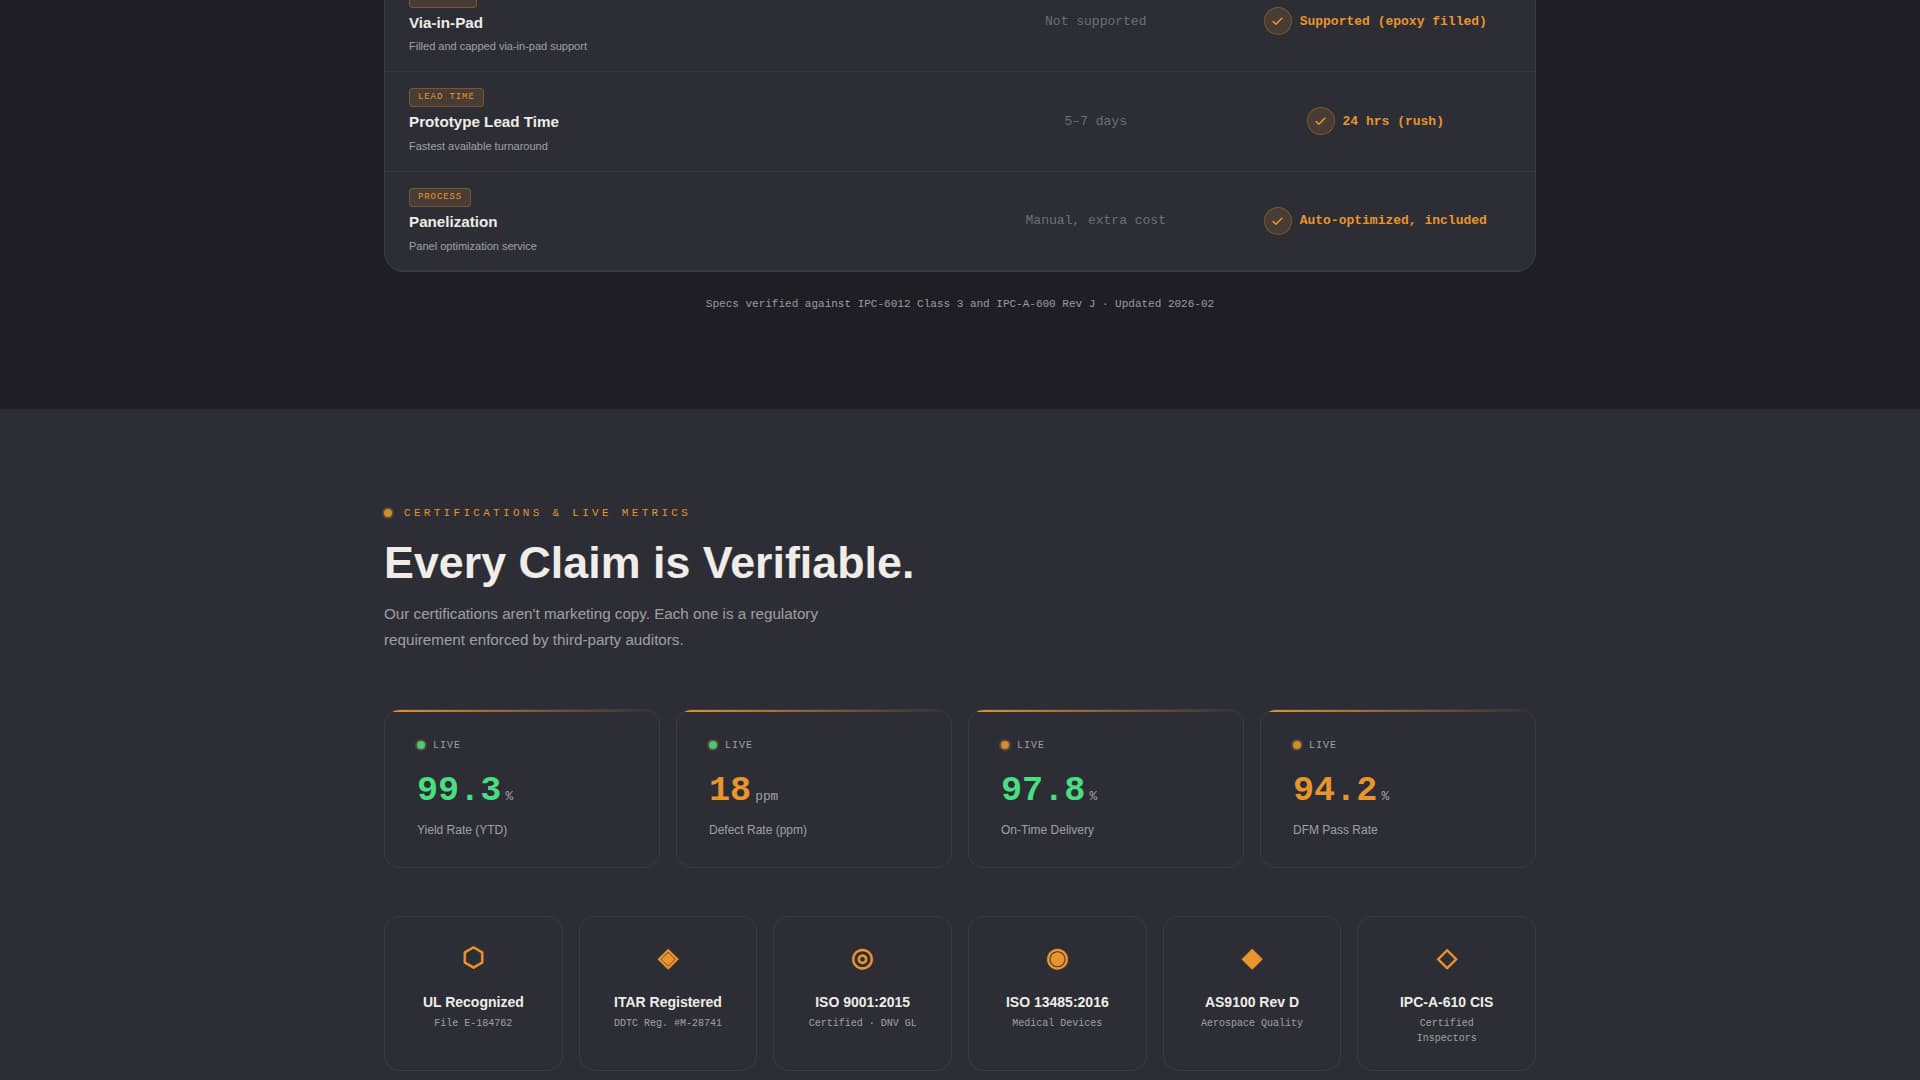Select the On-Time Delivery 97.8% card
The image size is (1920, 1080).
click(1105, 789)
